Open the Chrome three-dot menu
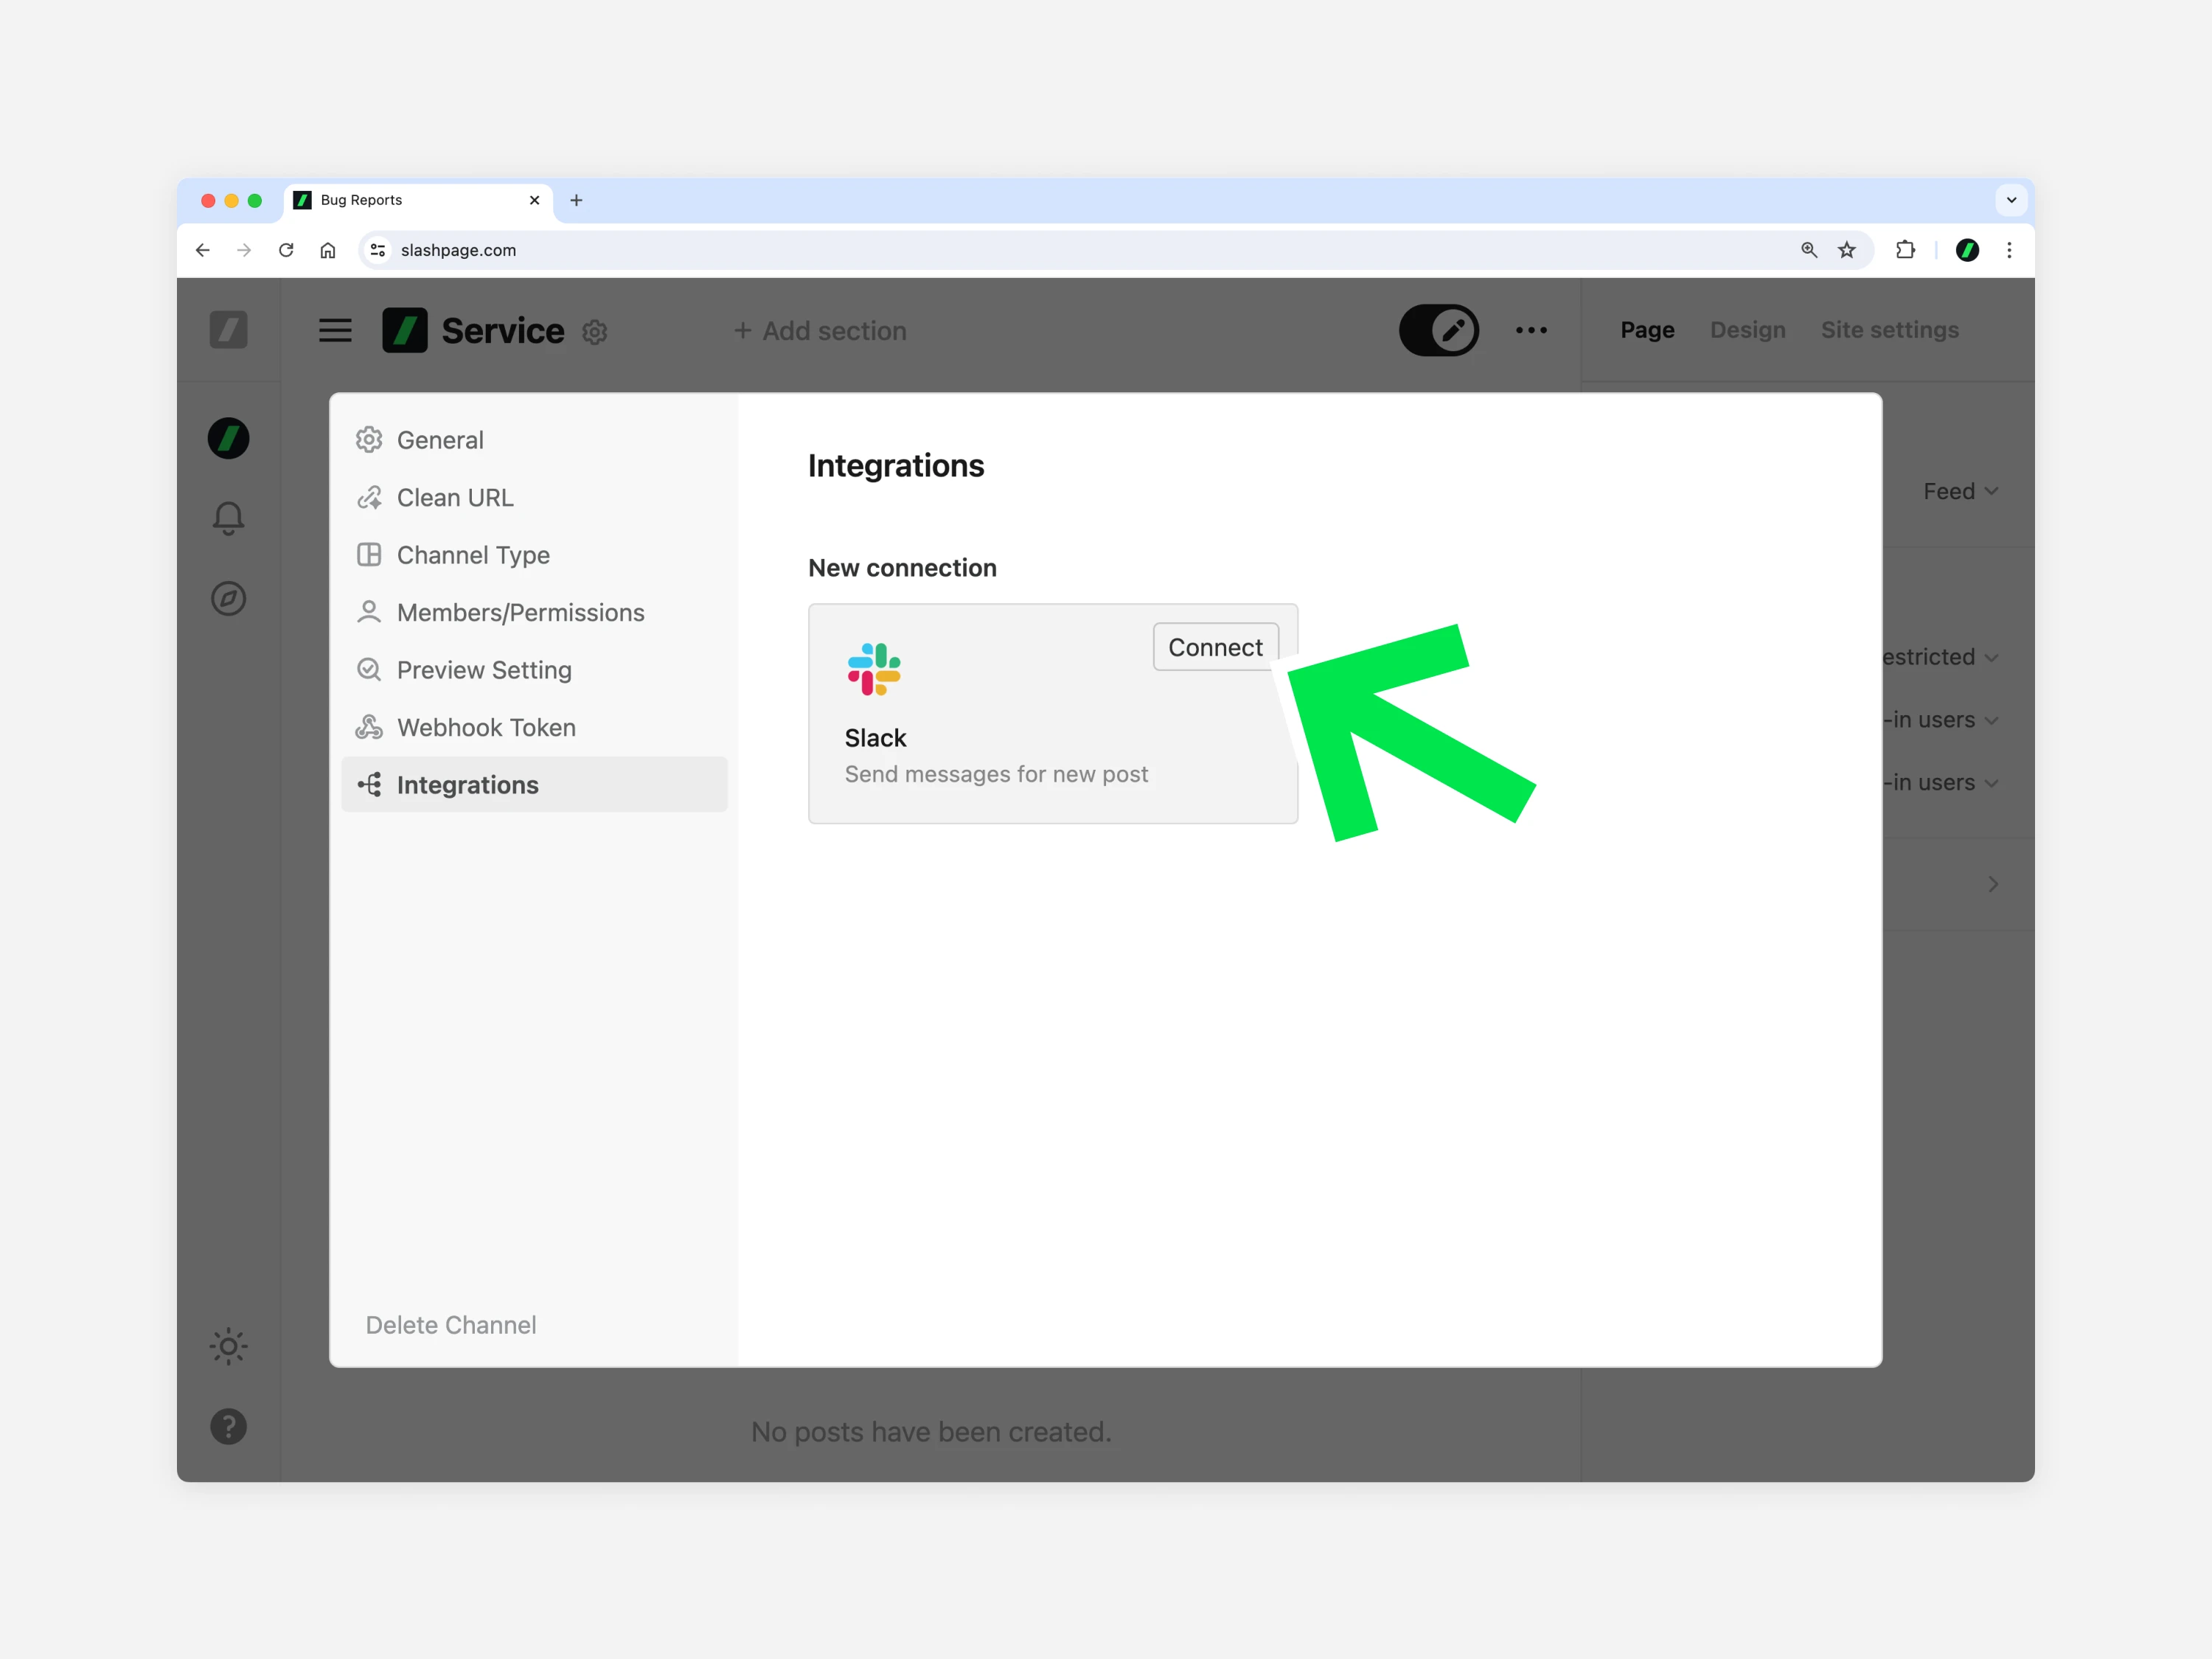The width and height of the screenshot is (2212, 1659). [2009, 250]
